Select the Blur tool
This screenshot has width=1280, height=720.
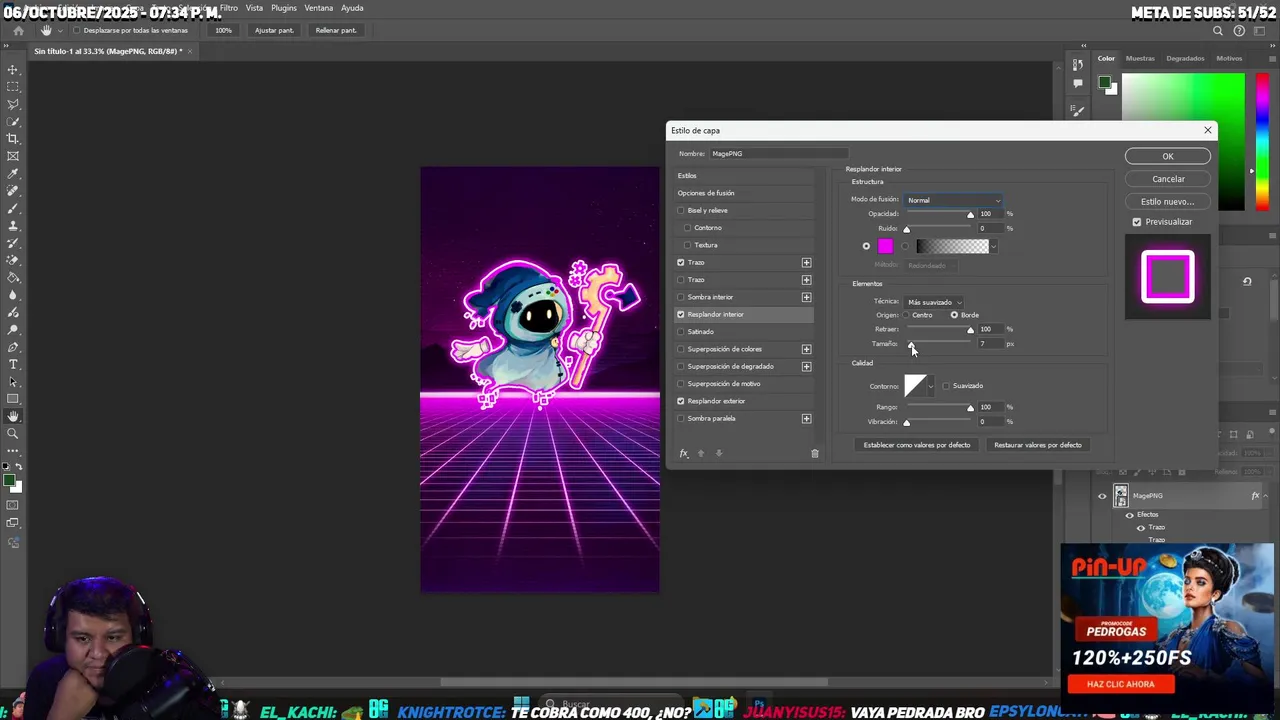(x=13, y=295)
